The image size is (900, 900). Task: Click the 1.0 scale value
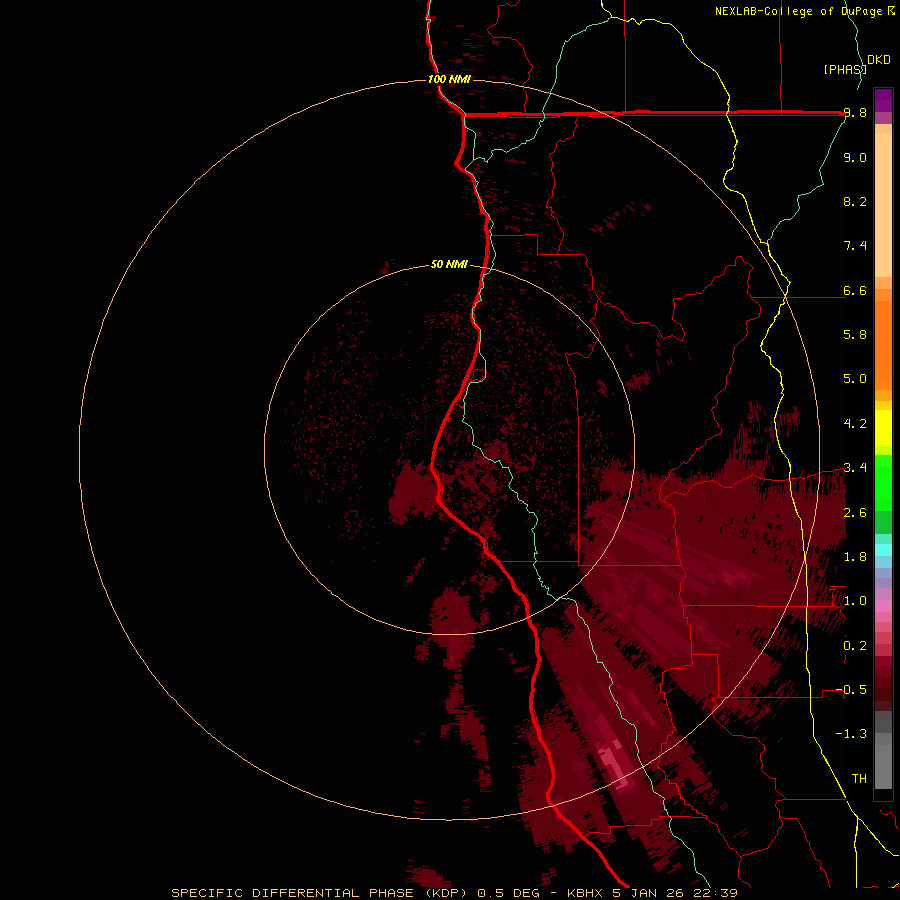pos(855,601)
